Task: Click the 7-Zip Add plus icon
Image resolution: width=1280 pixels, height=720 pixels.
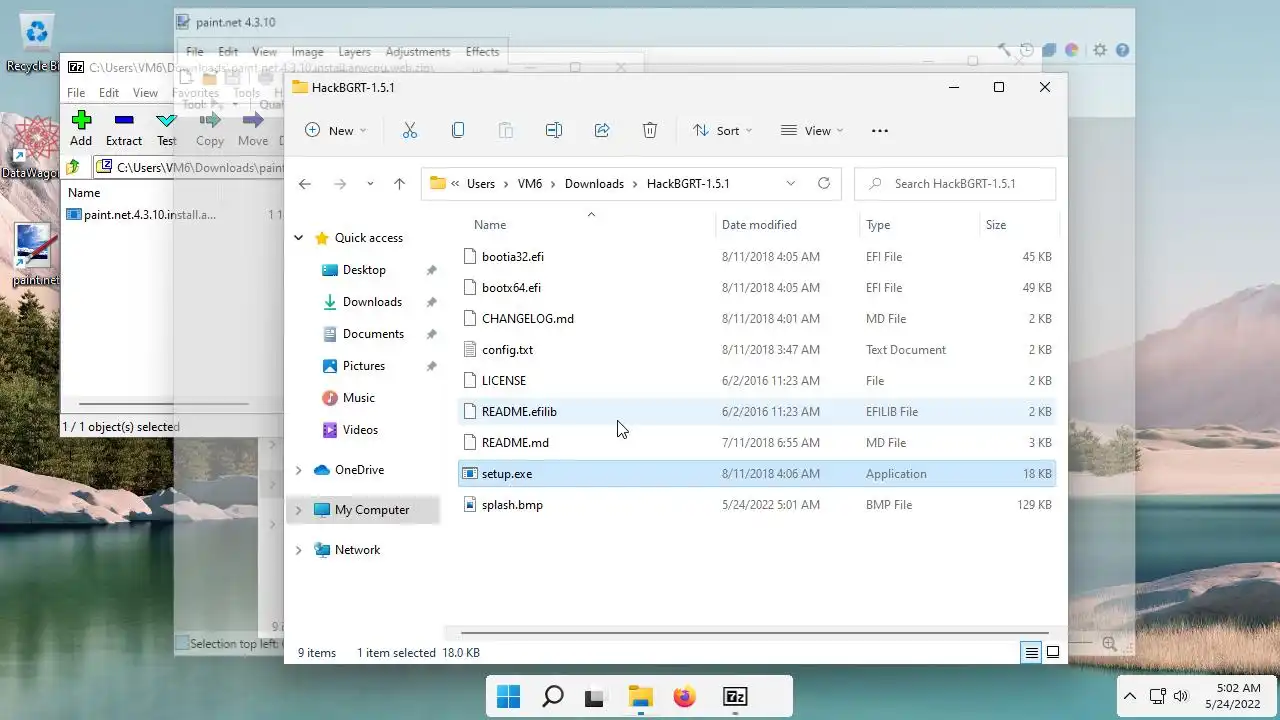Action: coord(82,120)
